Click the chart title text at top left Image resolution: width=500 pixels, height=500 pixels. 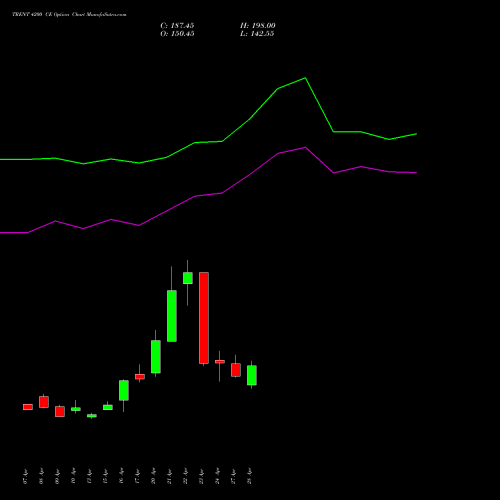pos(69,14)
